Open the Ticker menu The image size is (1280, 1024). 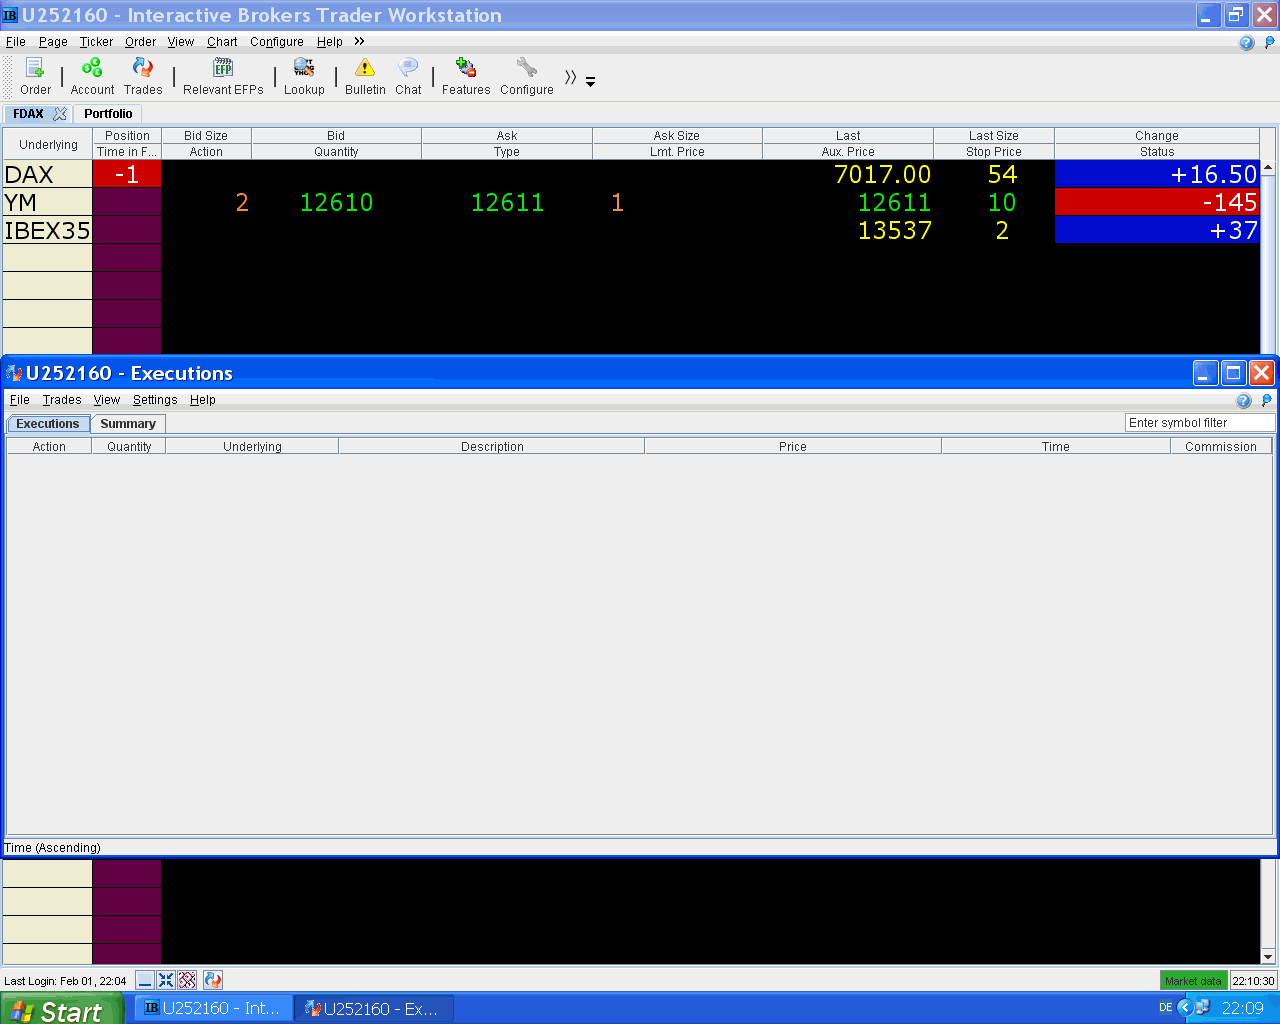[96, 42]
